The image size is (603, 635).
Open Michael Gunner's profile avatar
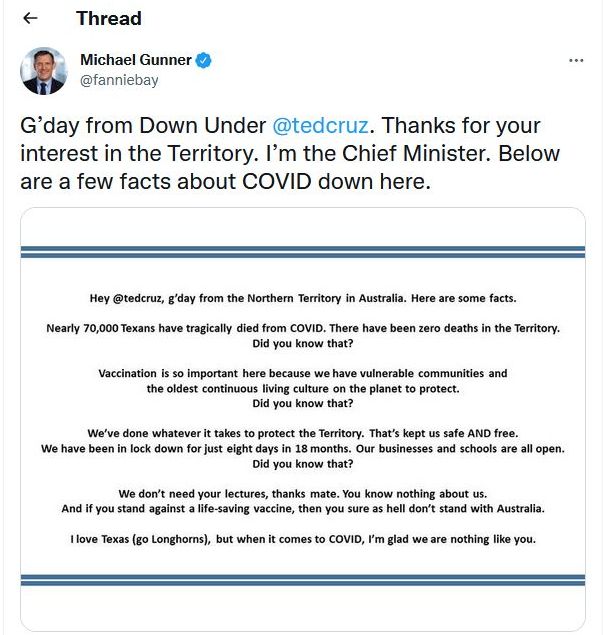tap(44, 71)
